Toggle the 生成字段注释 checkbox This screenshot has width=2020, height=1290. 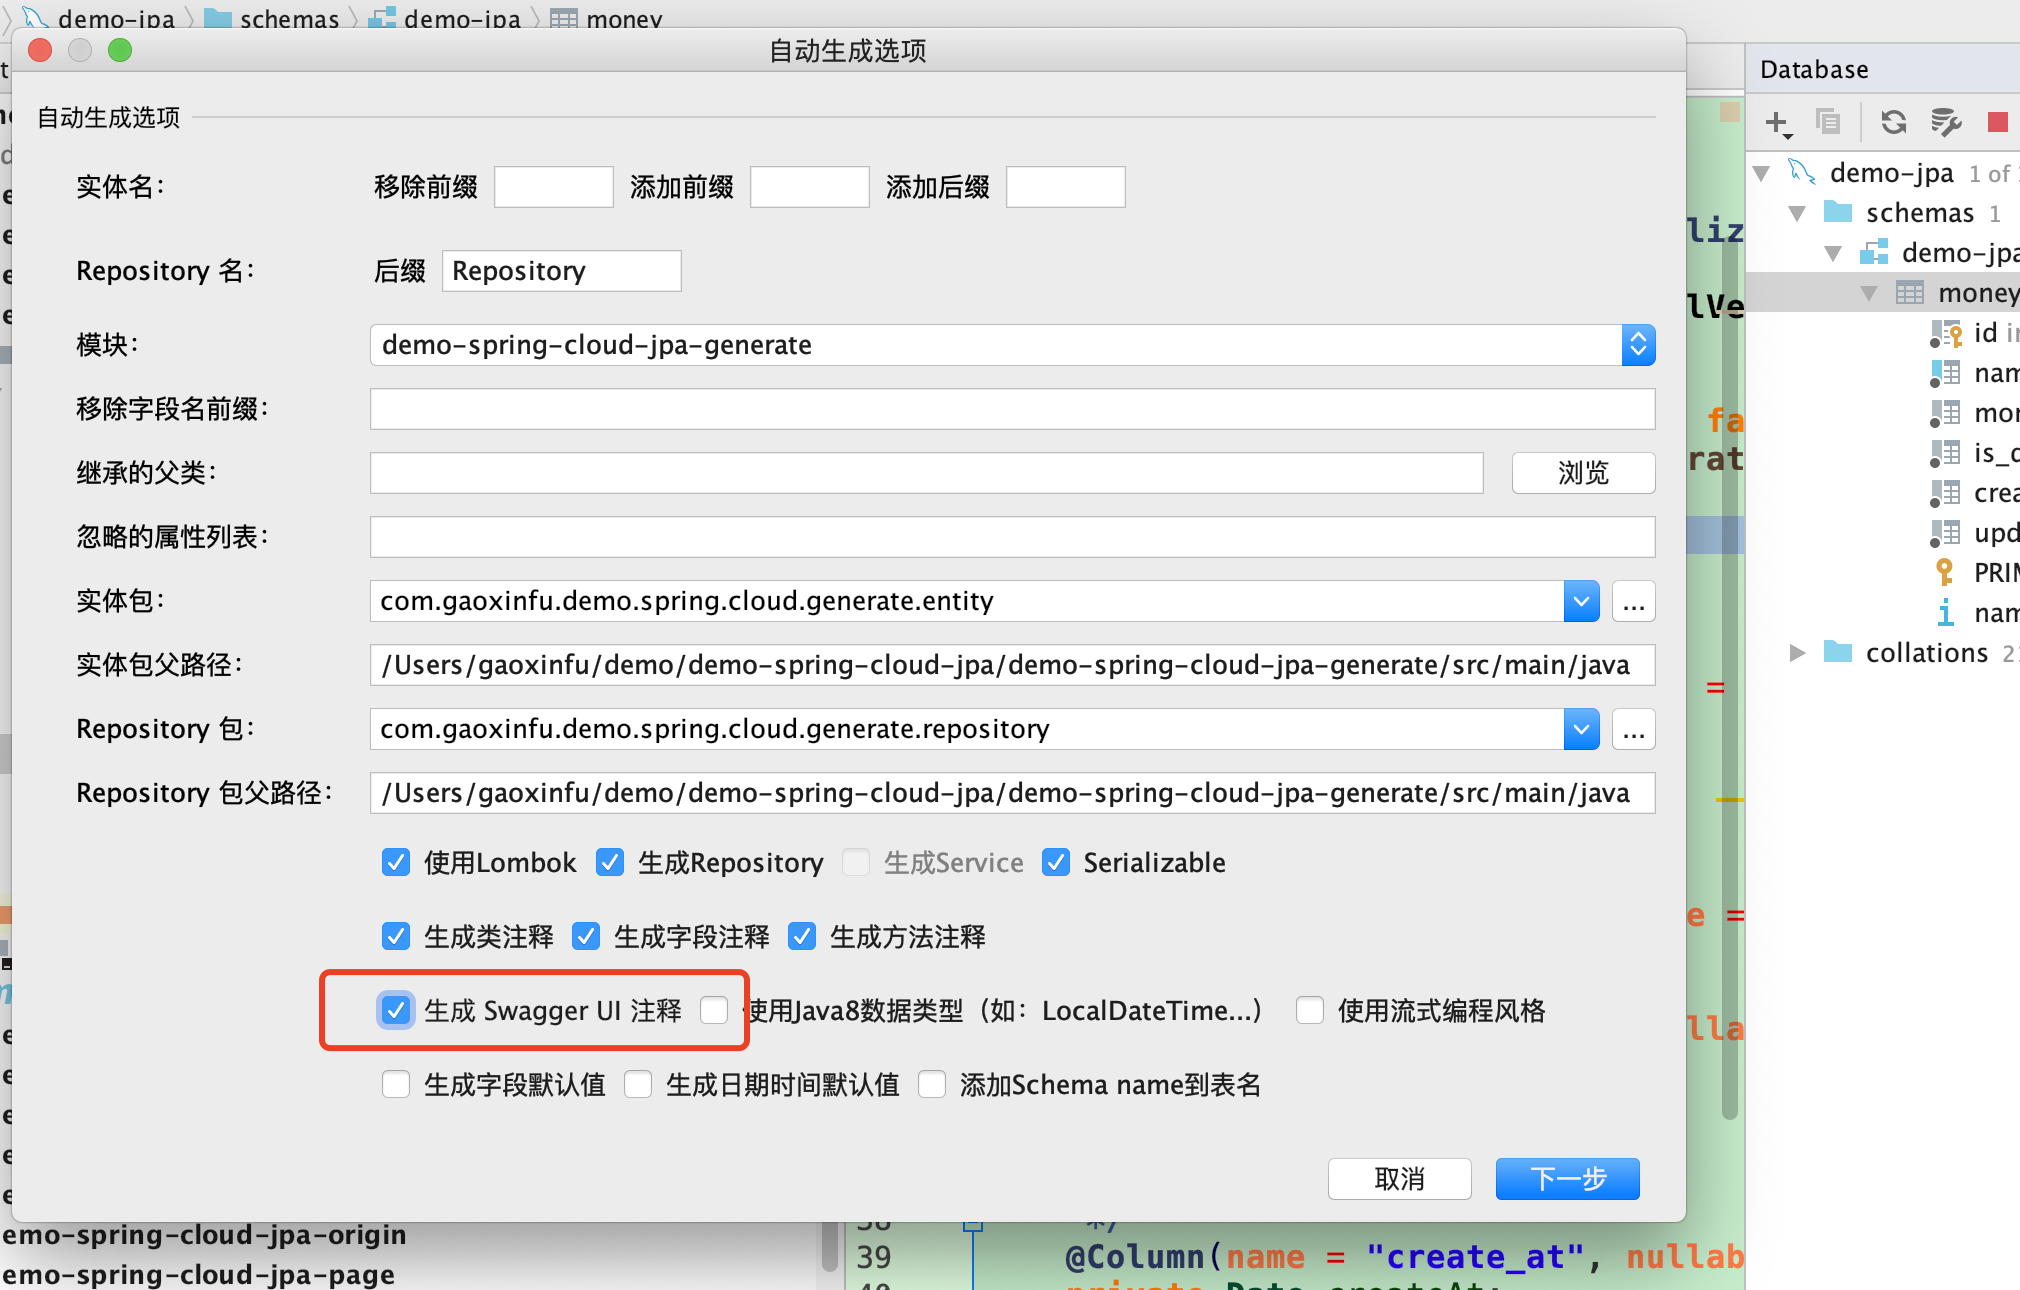pyautogui.click(x=586, y=936)
